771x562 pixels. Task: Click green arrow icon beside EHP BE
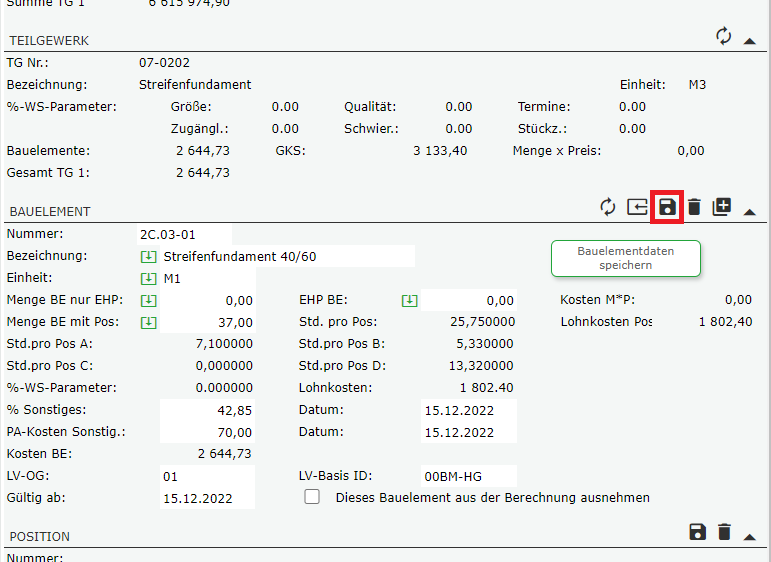pyautogui.click(x=410, y=300)
